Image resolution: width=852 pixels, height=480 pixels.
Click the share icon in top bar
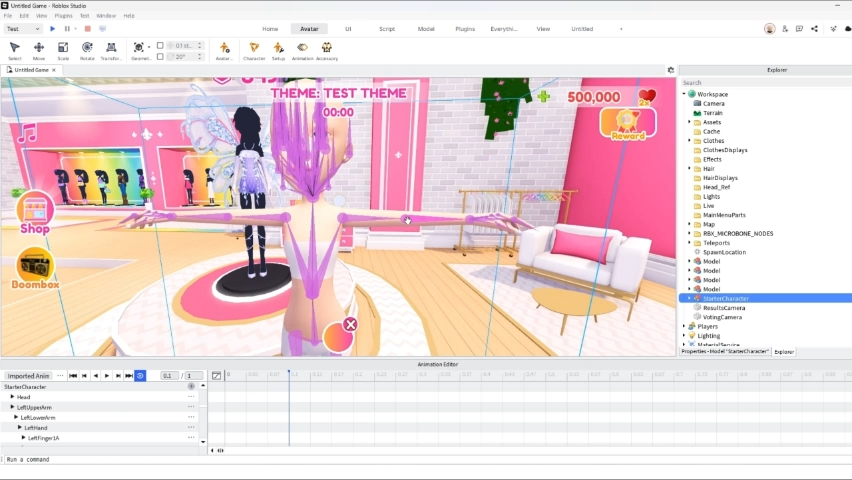(x=814, y=29)
